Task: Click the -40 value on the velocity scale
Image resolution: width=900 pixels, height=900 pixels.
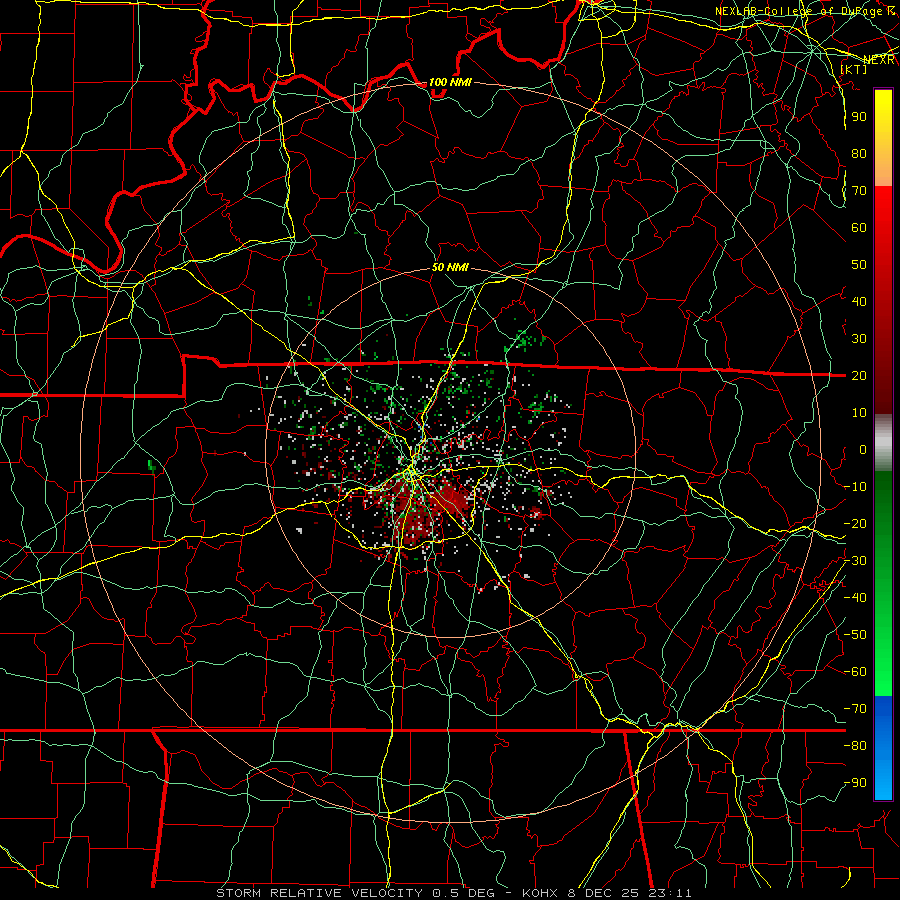Action: pos(855,598)
